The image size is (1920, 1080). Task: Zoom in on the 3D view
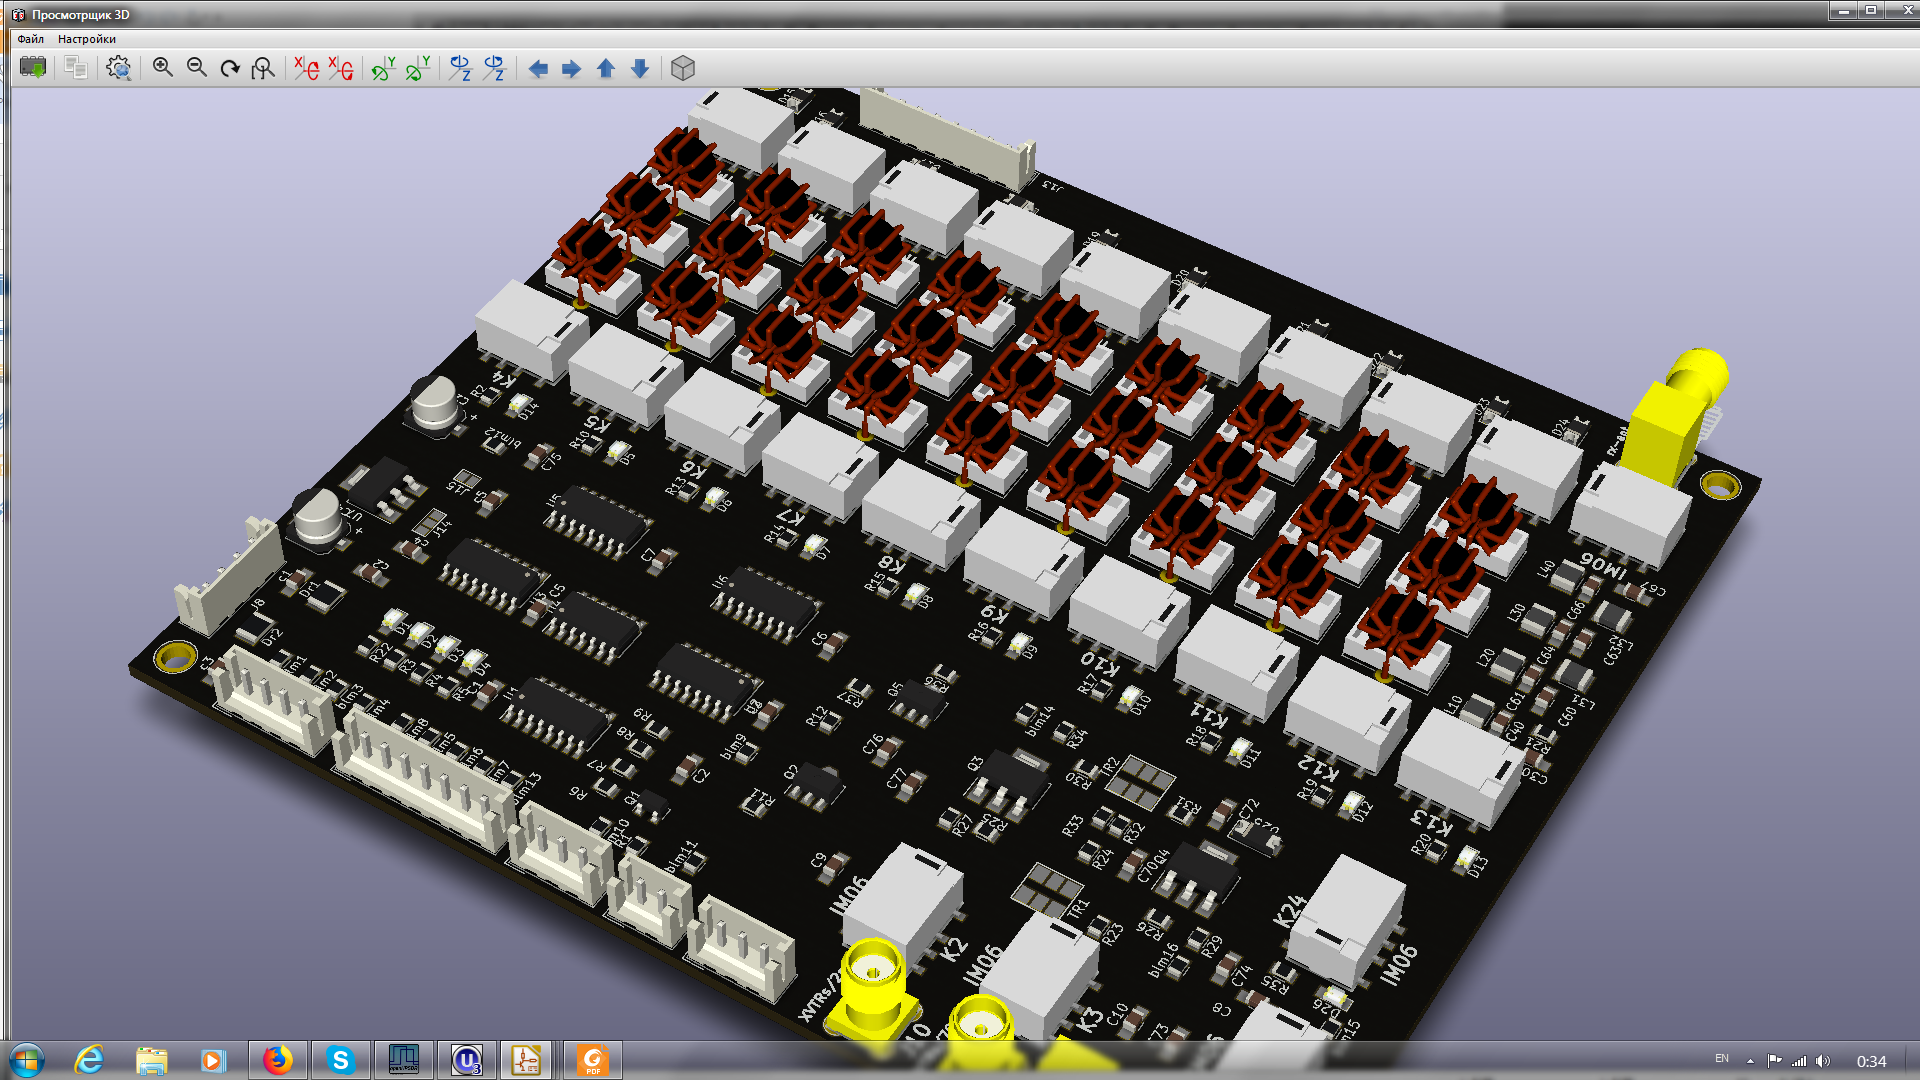coord(162,68)
